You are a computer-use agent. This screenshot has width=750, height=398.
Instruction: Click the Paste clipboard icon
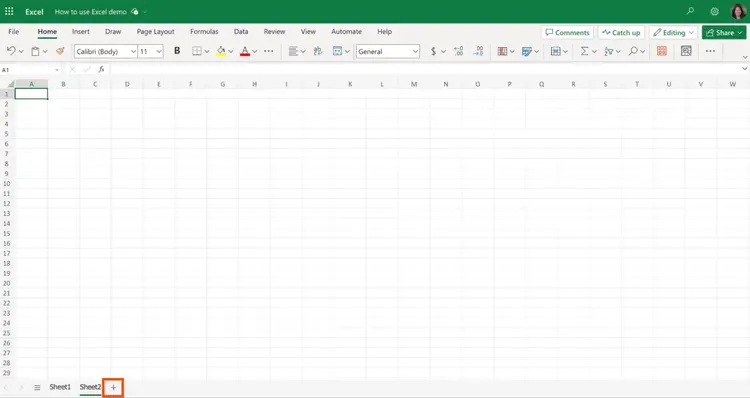point(35,51)
